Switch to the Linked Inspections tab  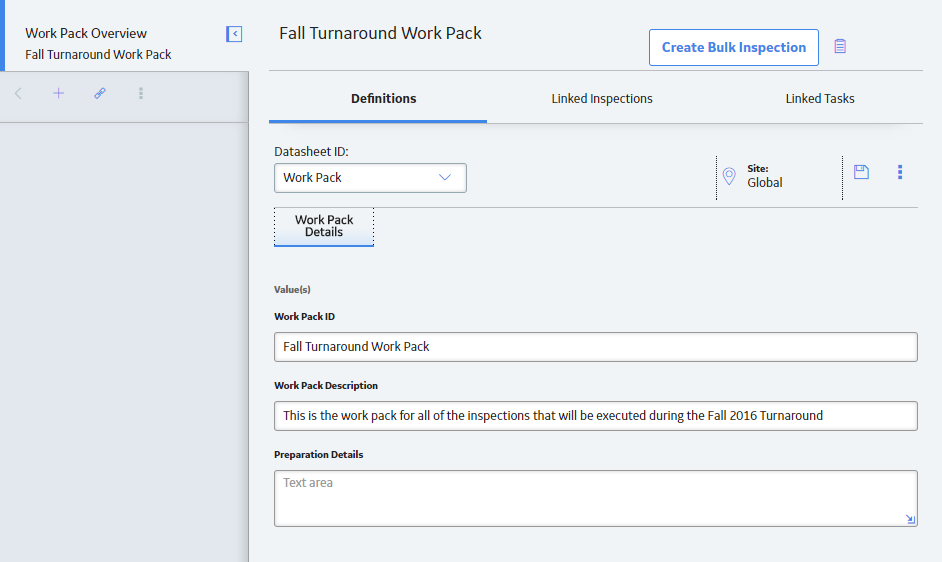pyautogui.click(x=602, y=99)
